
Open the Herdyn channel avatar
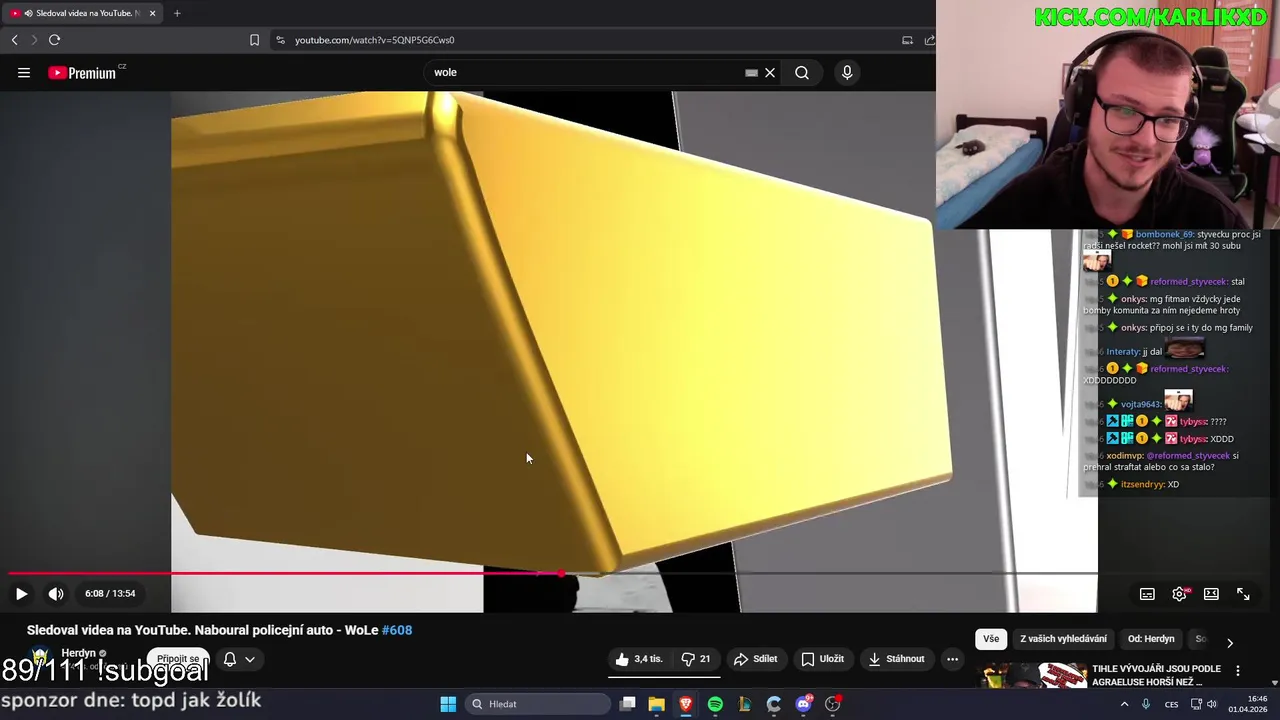(40, 659)
